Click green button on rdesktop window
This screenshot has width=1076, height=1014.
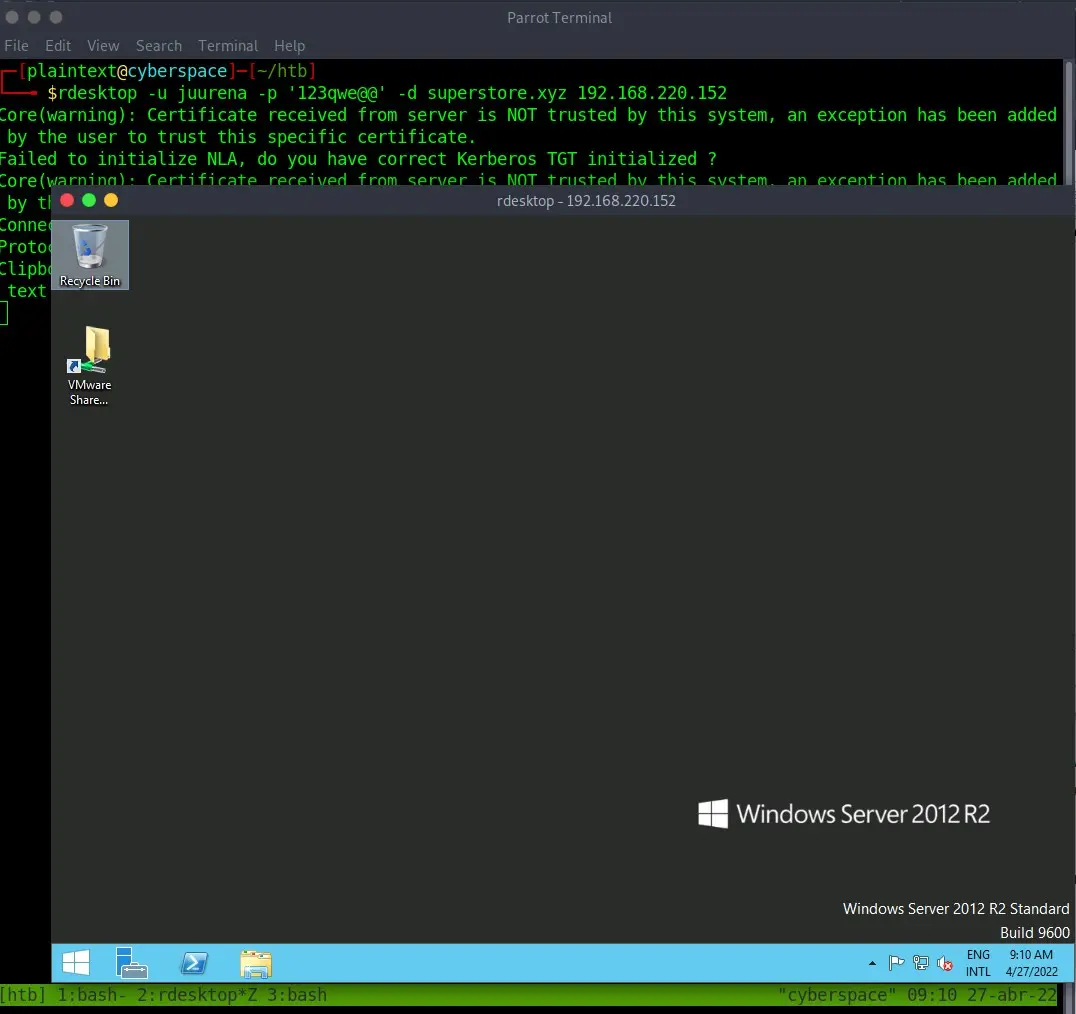point(89,200)
